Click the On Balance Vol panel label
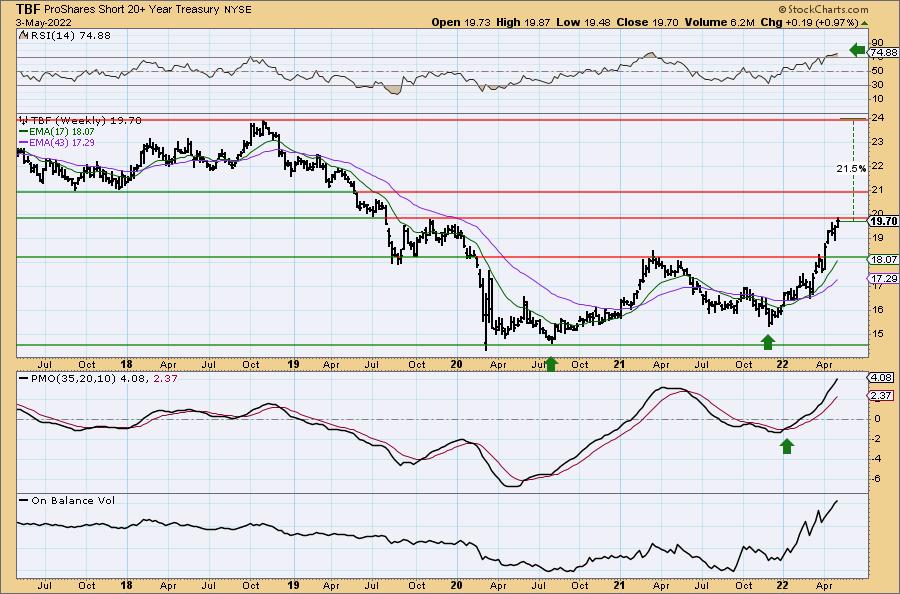Viewport: 900px width, 594px height. click(x=67, y=500)
